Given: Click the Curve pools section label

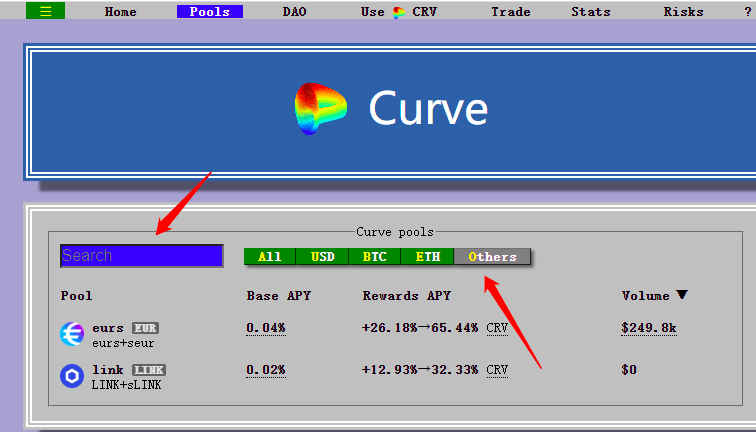Looking at the screenshot, I should (x=395, y=232).
